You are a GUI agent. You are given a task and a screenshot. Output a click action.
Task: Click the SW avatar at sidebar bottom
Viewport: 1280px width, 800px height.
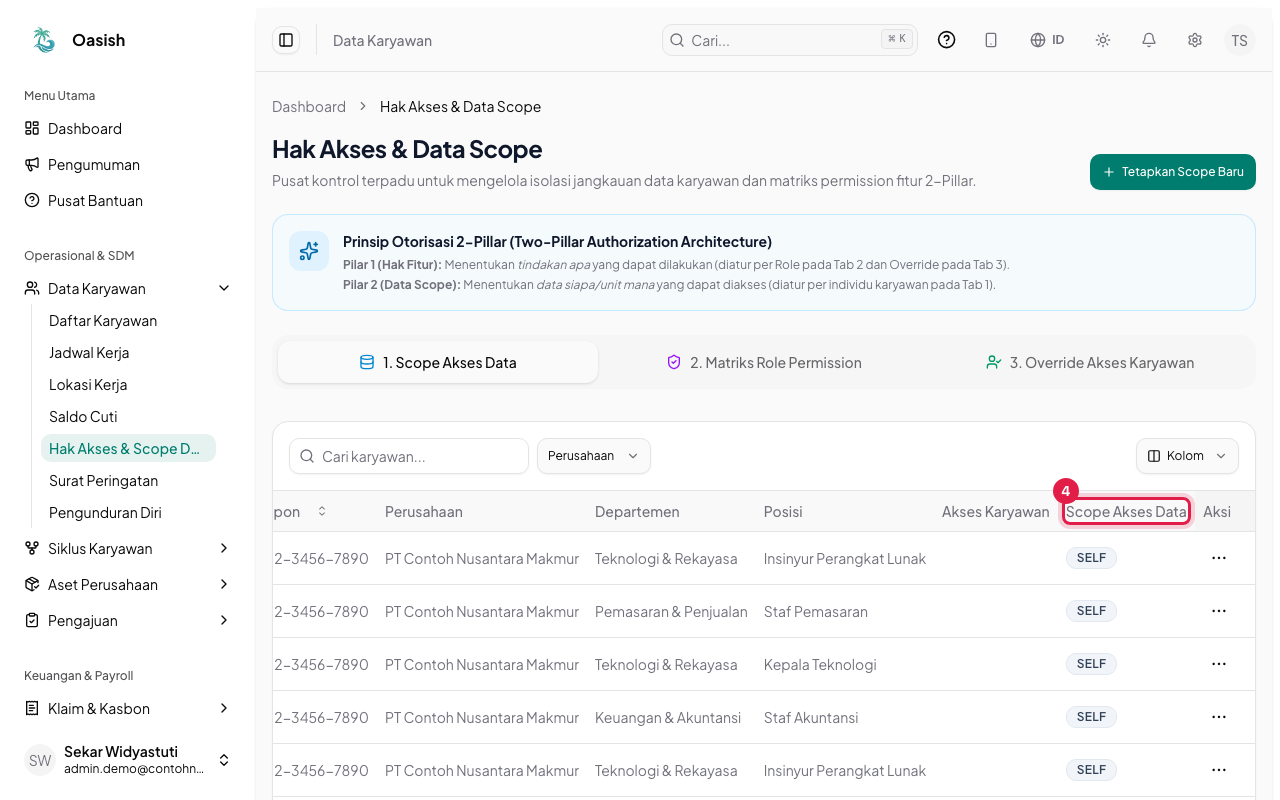(40, 760)
